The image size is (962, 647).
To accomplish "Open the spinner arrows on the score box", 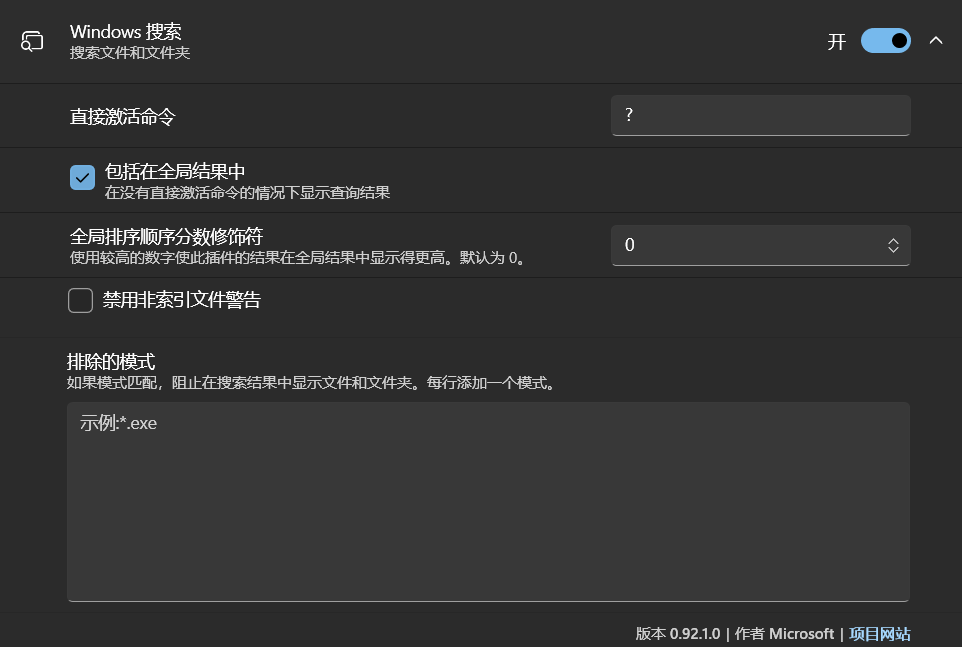I will click(893, 246).
